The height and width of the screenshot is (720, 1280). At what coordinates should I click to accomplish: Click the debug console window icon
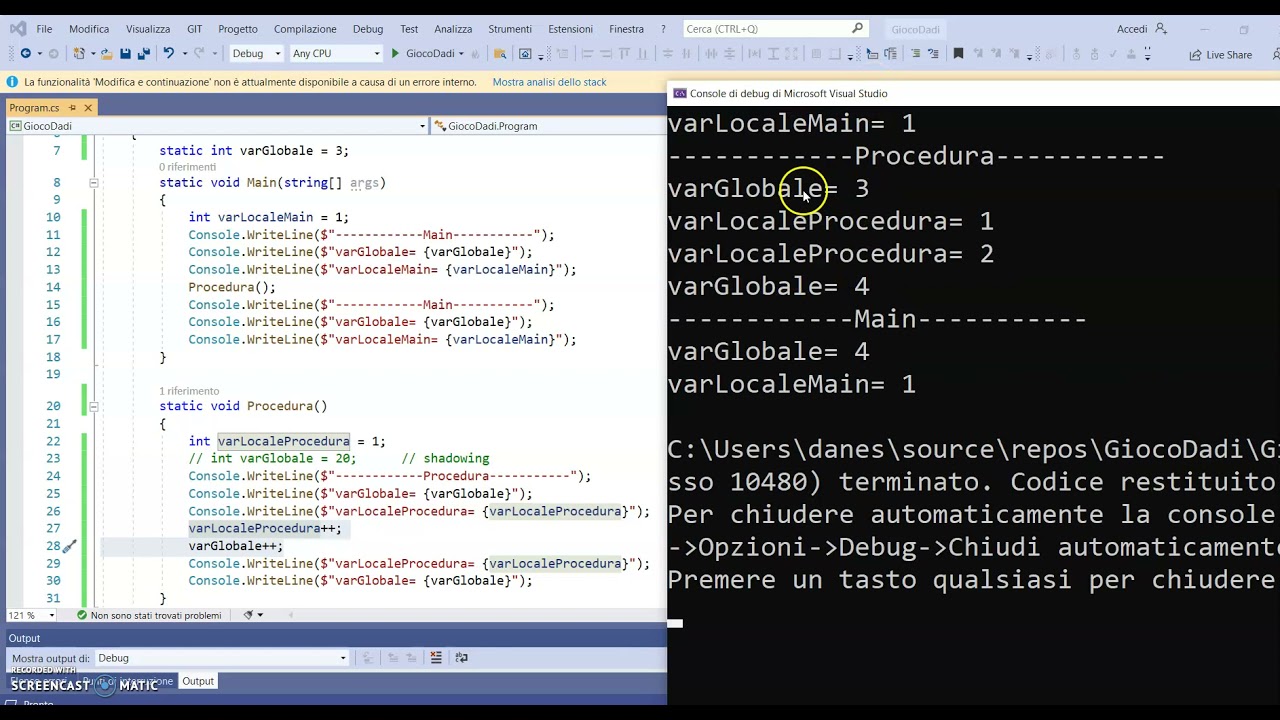[680, 93]
